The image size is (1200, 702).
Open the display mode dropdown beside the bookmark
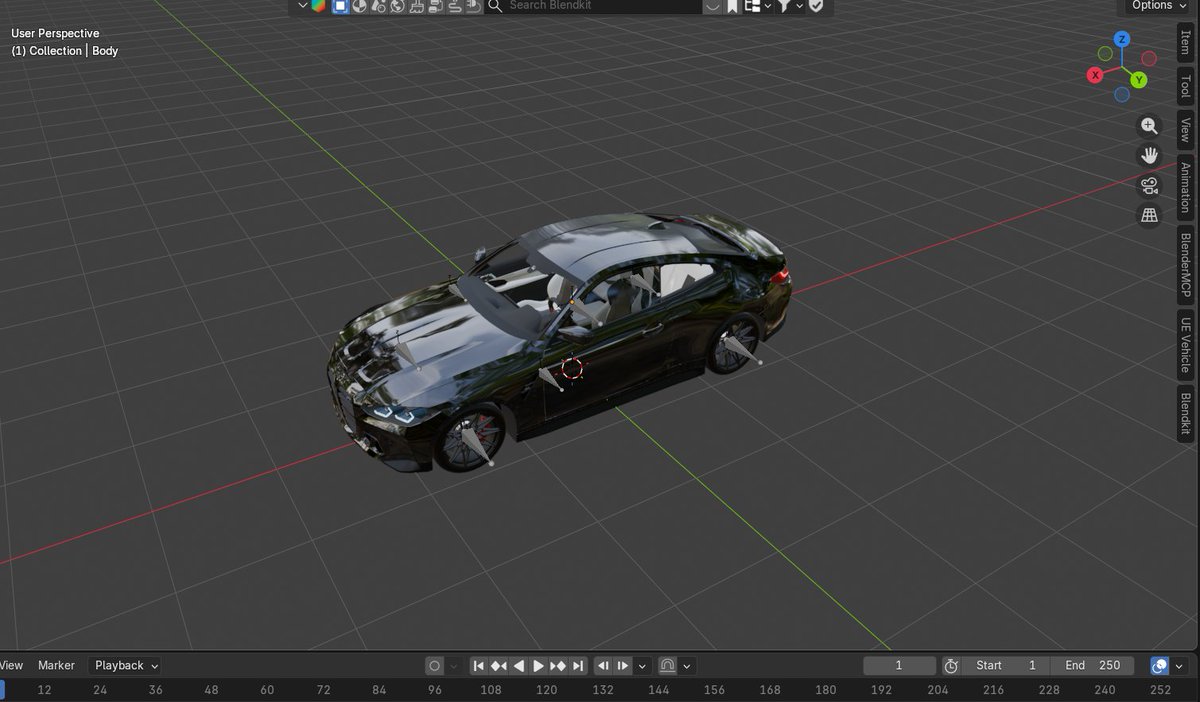[x=757, y=6]
